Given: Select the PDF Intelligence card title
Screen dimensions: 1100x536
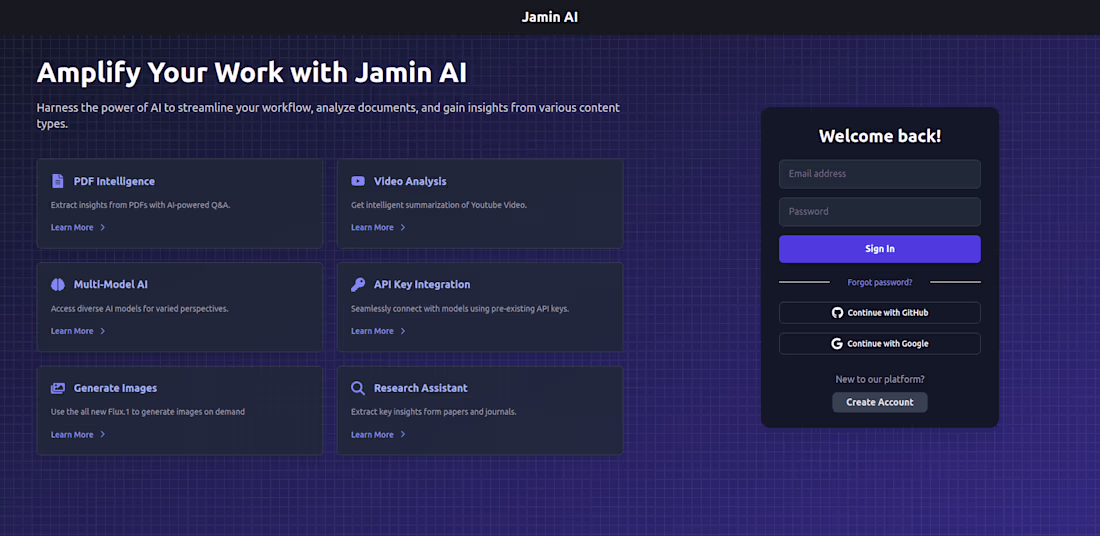Looking at the screenshot, I should [114, 181].
